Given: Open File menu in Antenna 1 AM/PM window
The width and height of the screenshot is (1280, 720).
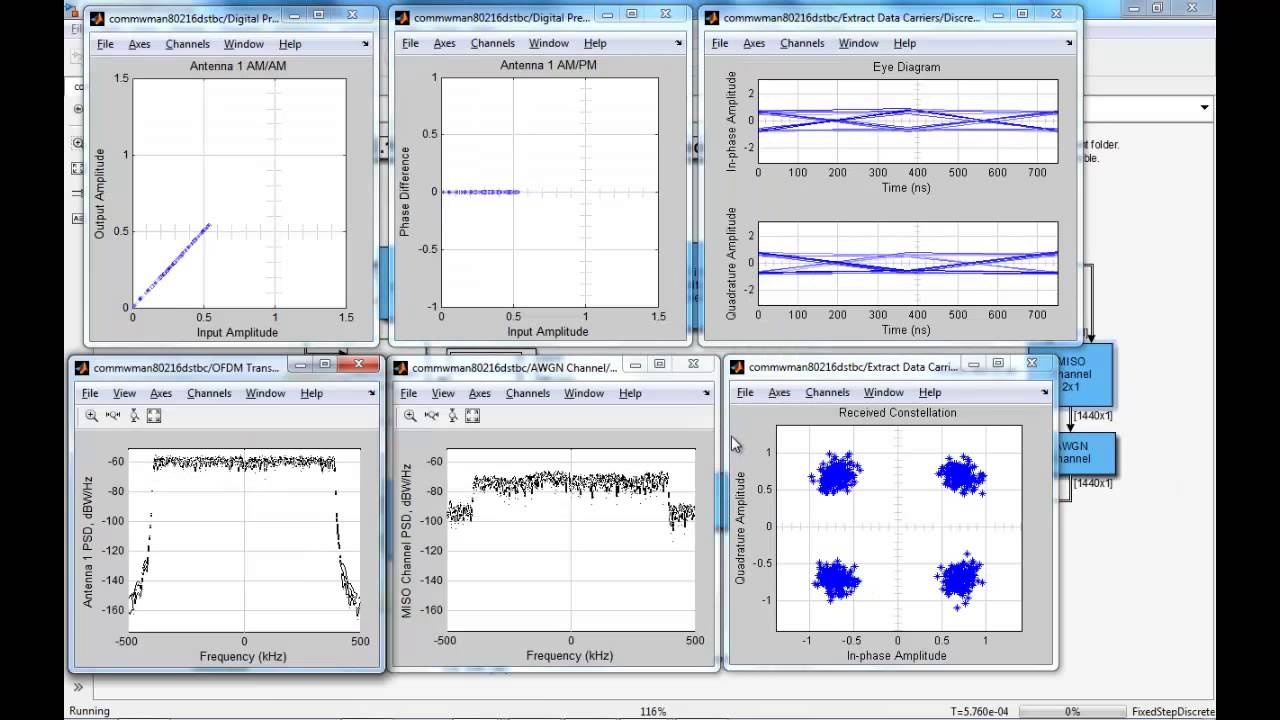Looking at the screenshot, I should (x=411, y=43).
